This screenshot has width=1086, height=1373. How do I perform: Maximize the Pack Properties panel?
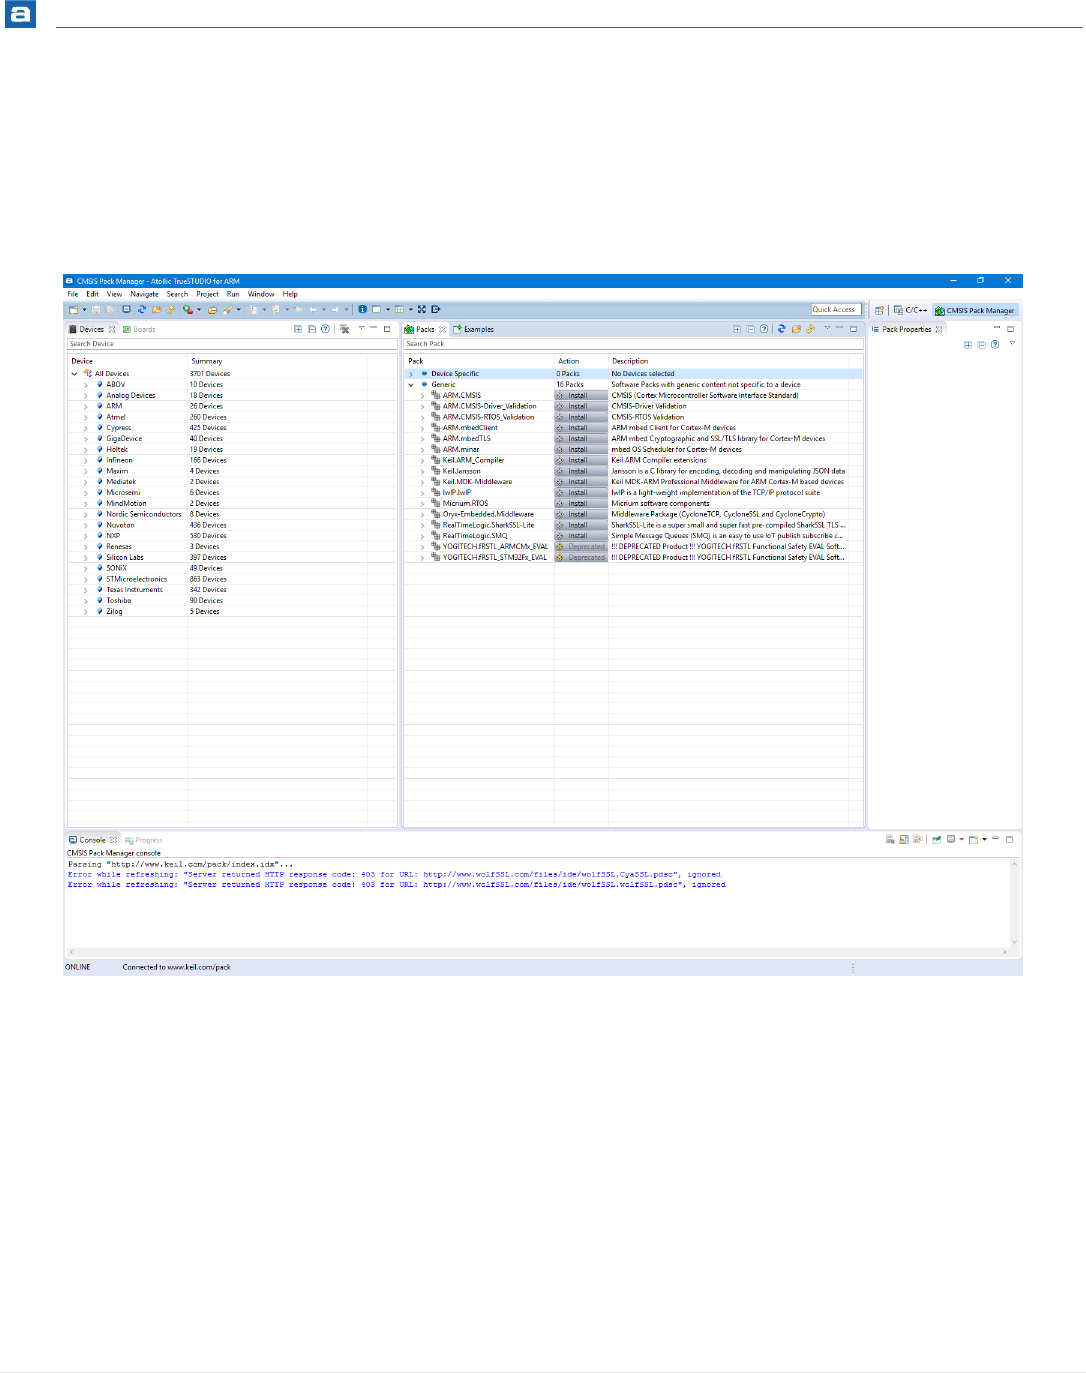click(1010, 329)
